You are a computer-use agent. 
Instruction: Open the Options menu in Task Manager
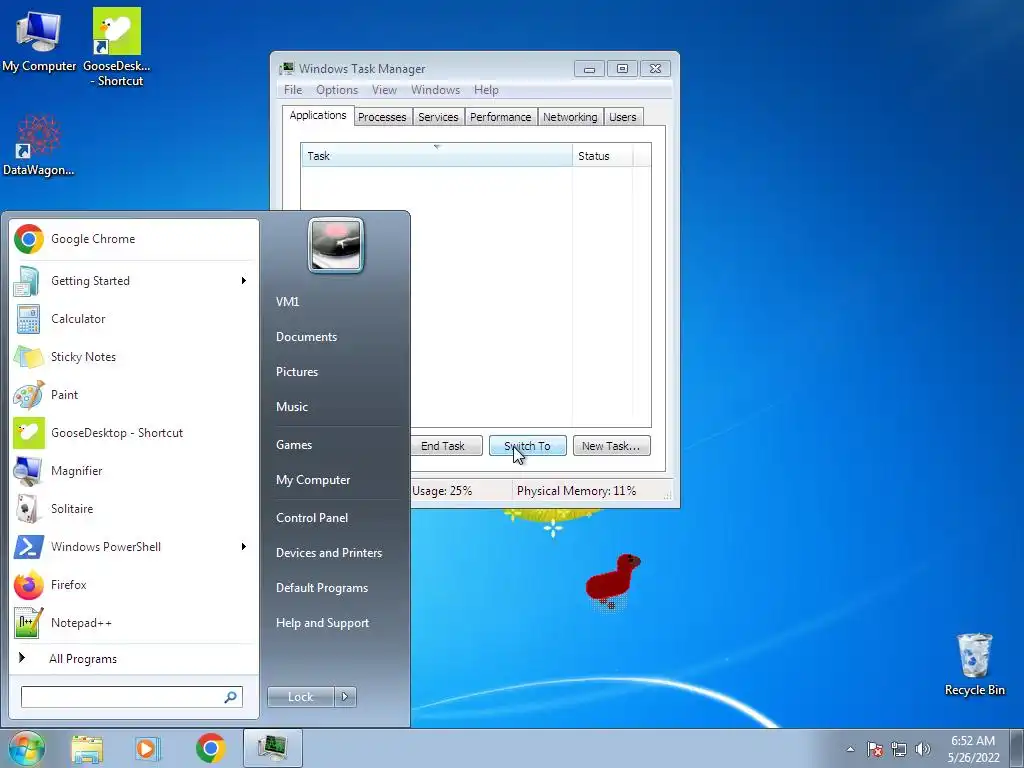pyautogui.click(x=337, y=90)
